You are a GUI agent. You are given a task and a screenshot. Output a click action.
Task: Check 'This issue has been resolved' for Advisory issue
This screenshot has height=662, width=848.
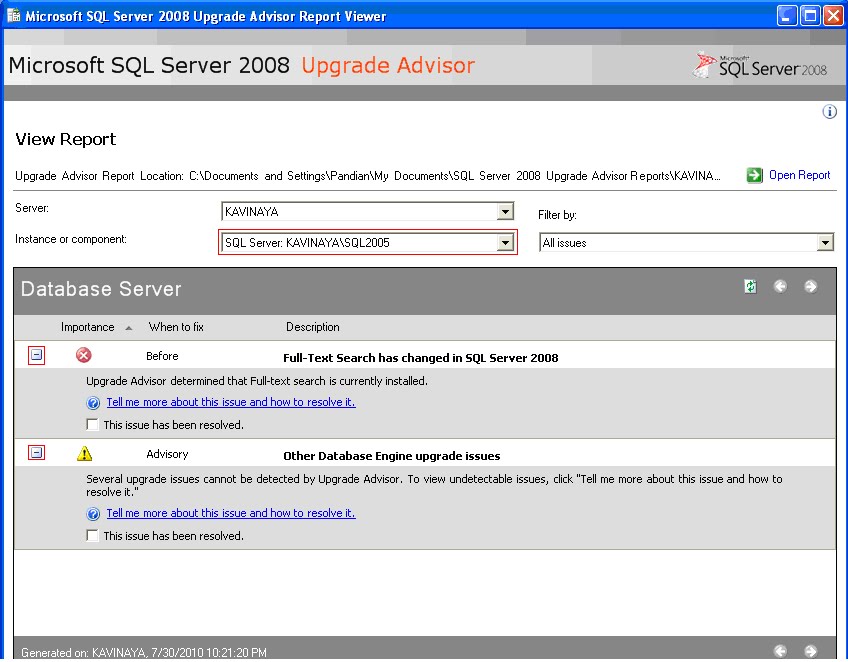[92, 535]
